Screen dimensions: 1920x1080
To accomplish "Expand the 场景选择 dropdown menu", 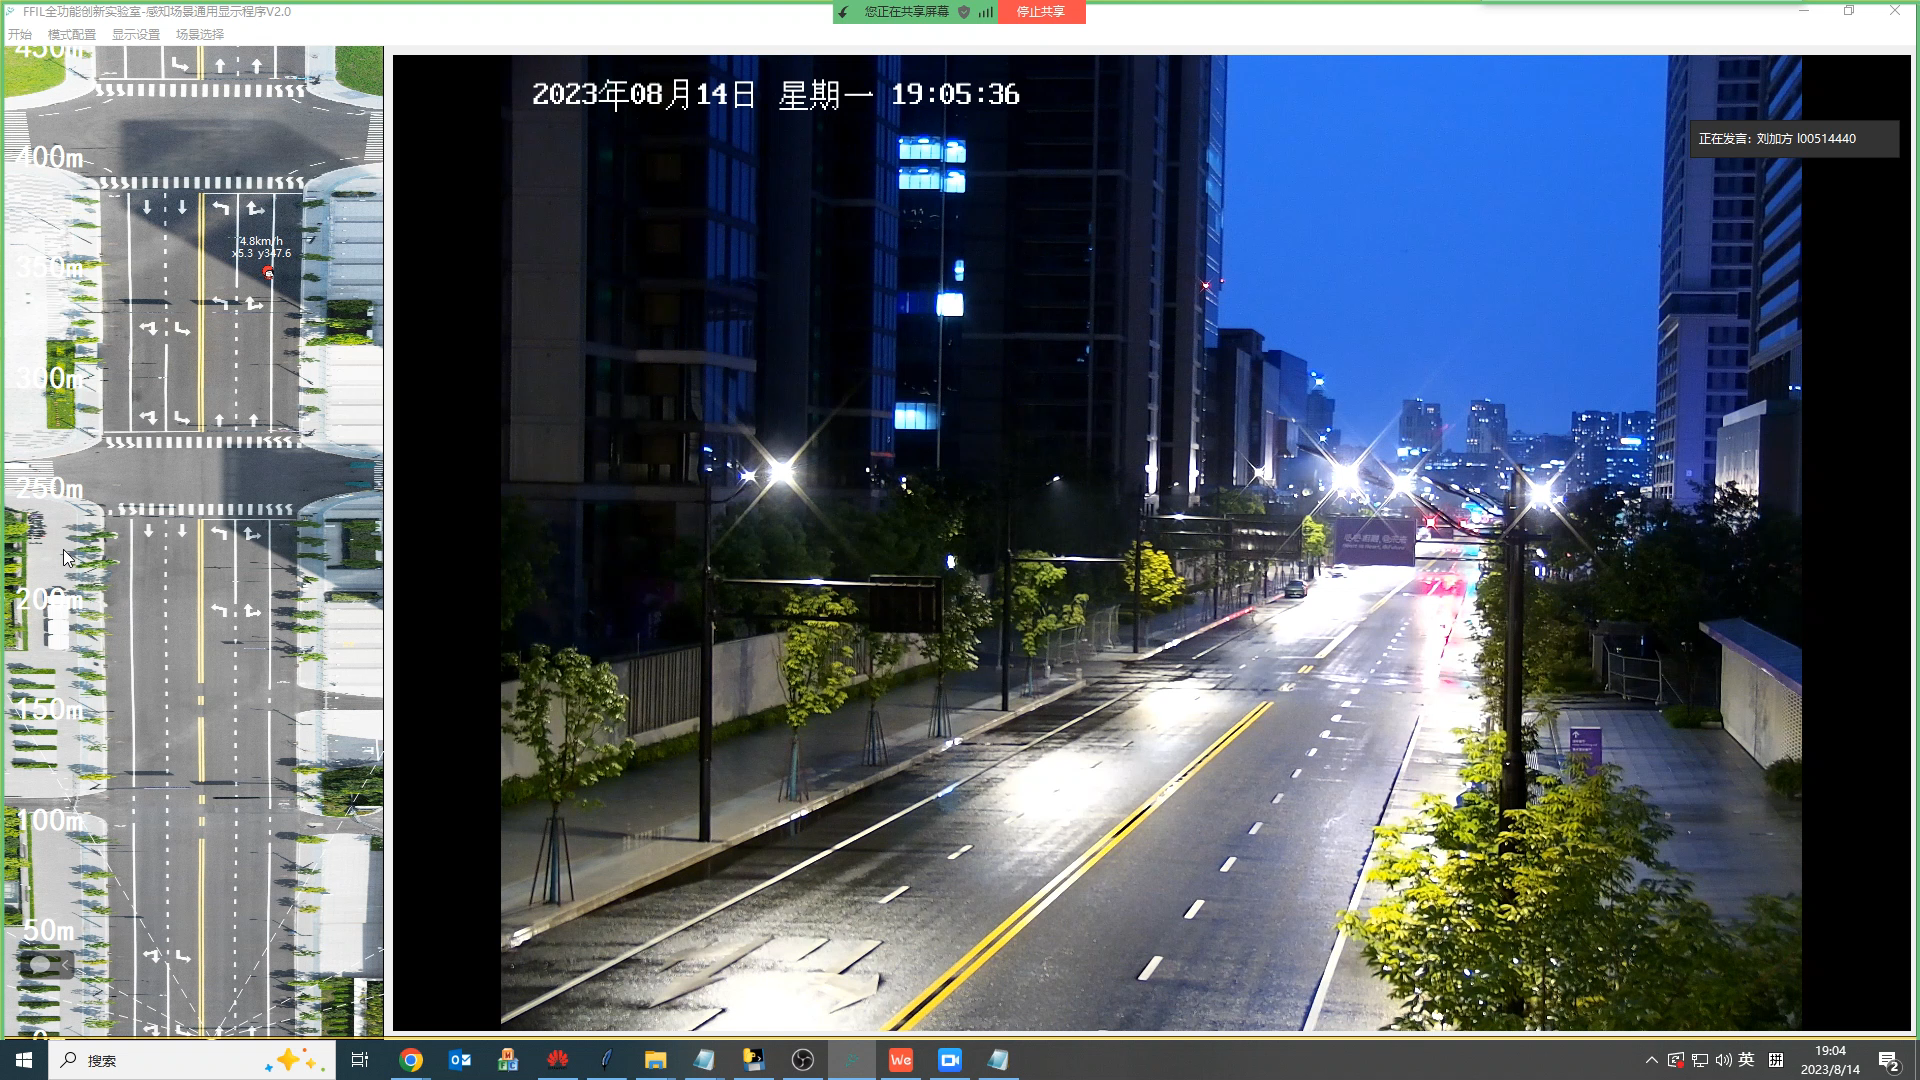I will tap(199, 34).
